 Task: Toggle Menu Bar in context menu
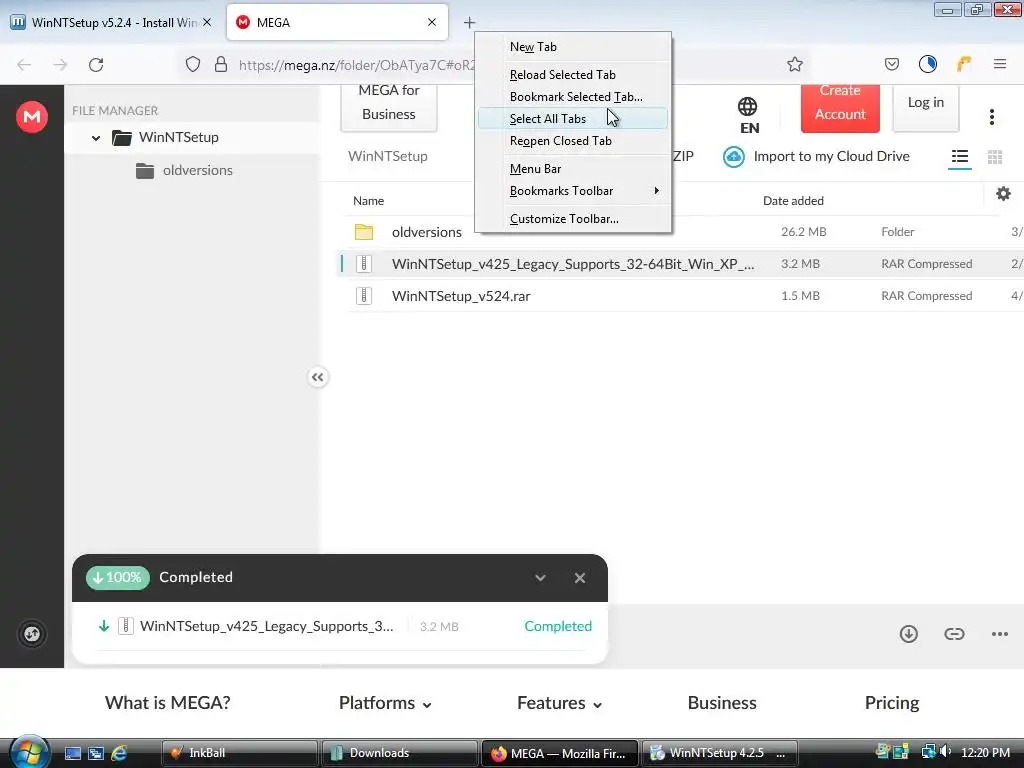click(x=573, y=168)
